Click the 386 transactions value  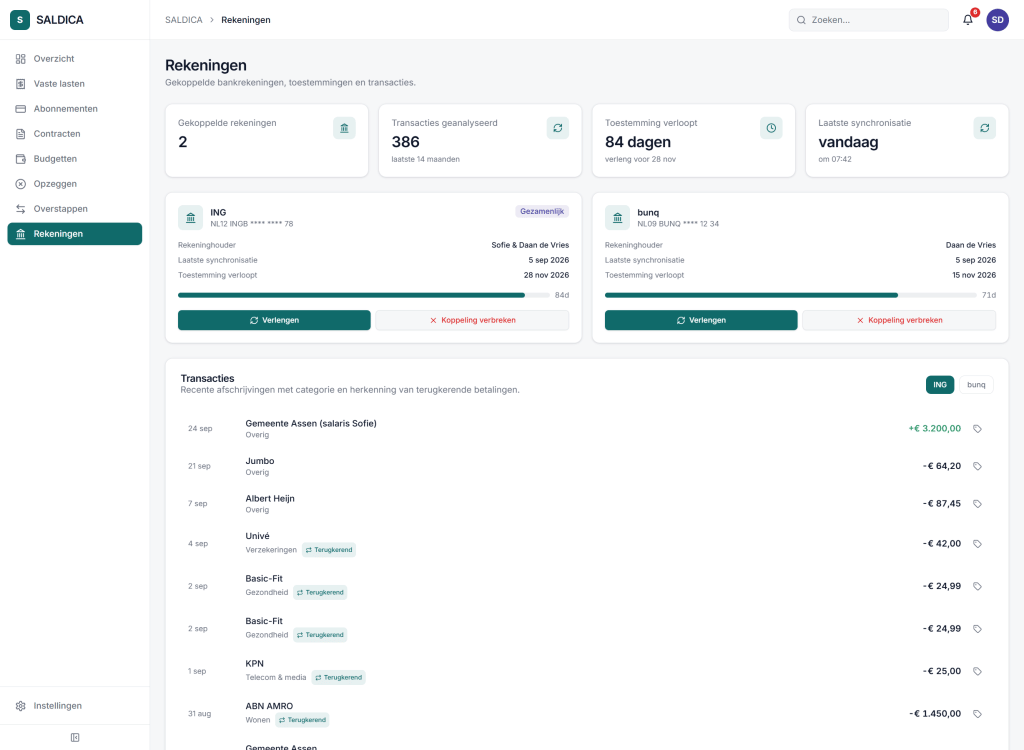(x=406, y=142)
